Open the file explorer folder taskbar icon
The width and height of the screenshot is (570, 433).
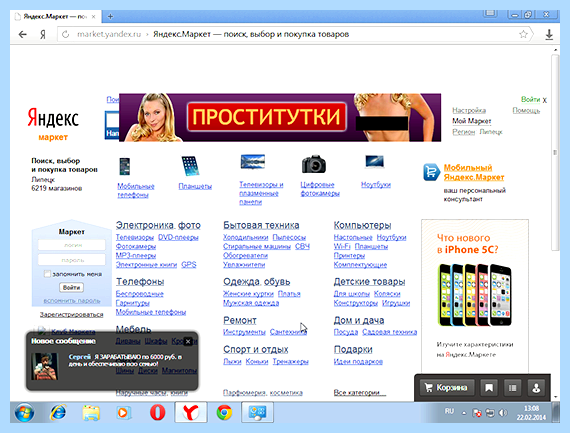(91, 413)
